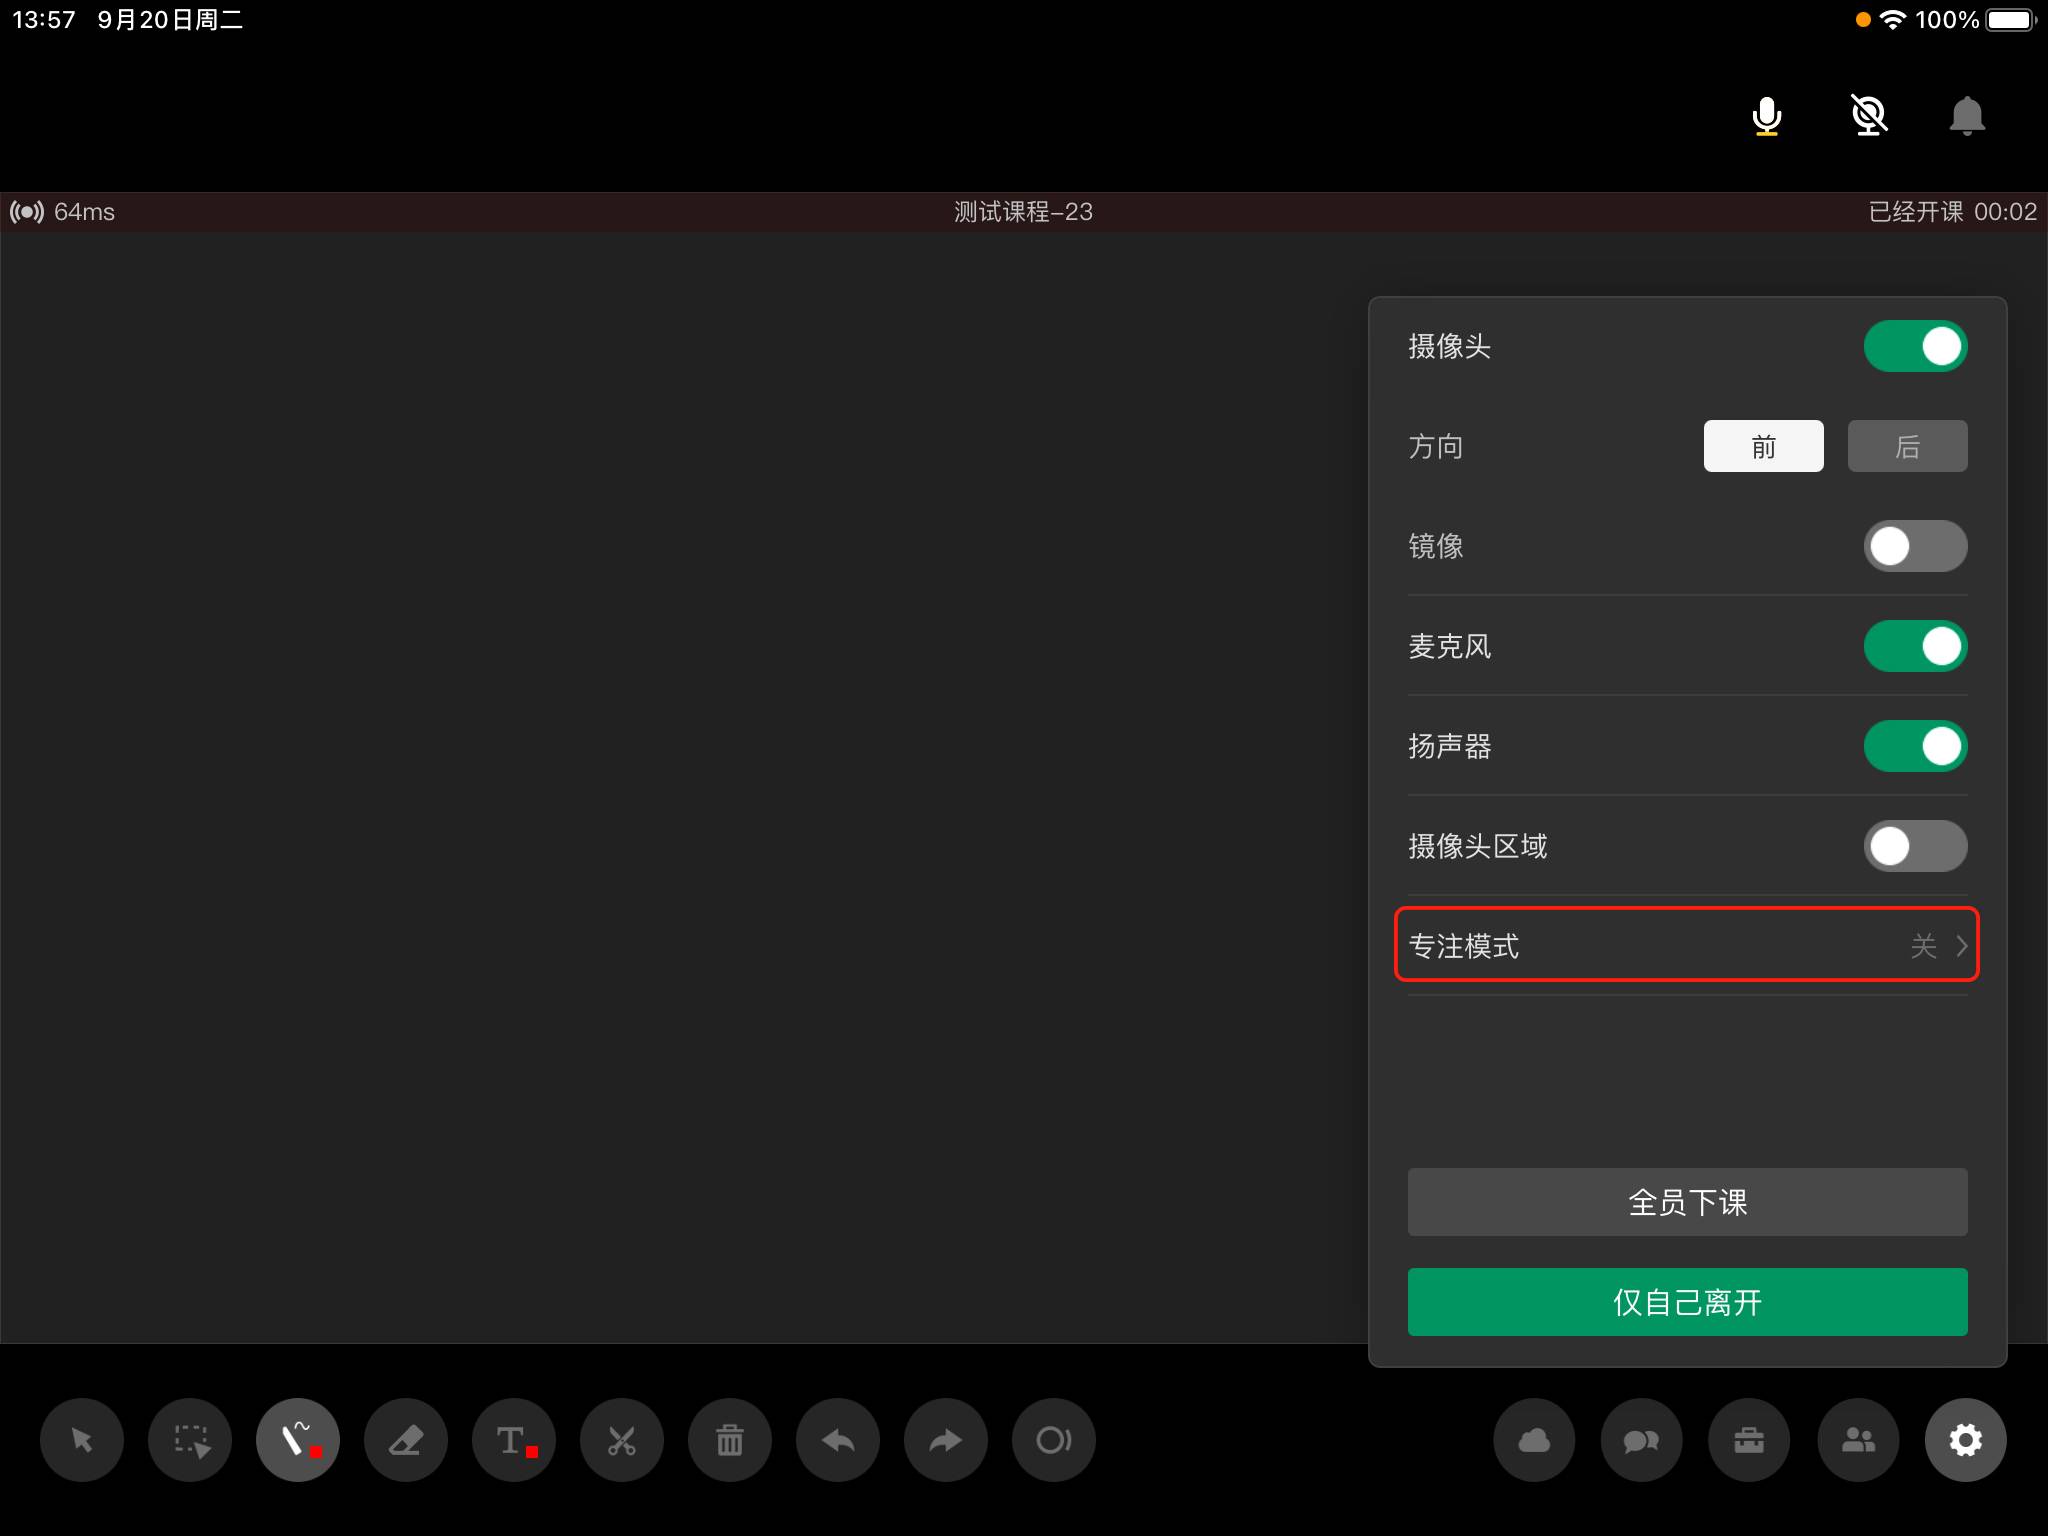Redo the whiteboard action
Image resolution: width=2048 pixels, height=1536 pixels.
[946, 1440]
